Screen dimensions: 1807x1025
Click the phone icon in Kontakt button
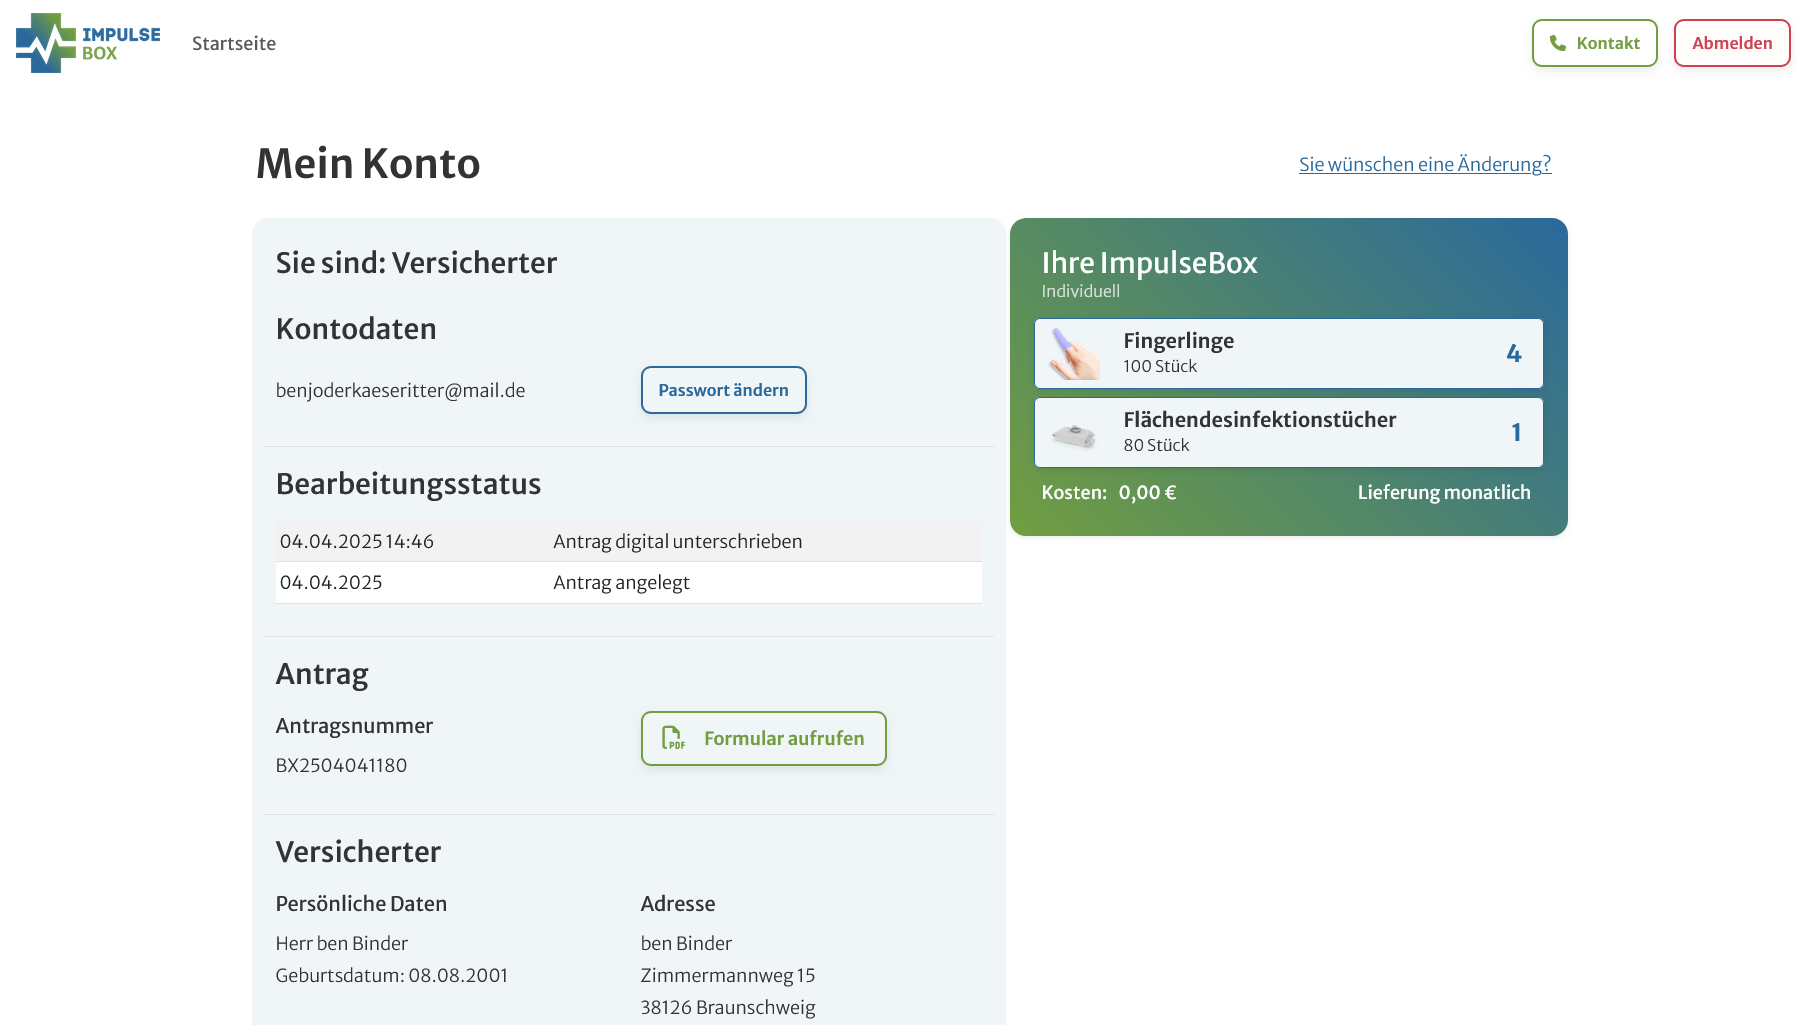coord(1557,43)
